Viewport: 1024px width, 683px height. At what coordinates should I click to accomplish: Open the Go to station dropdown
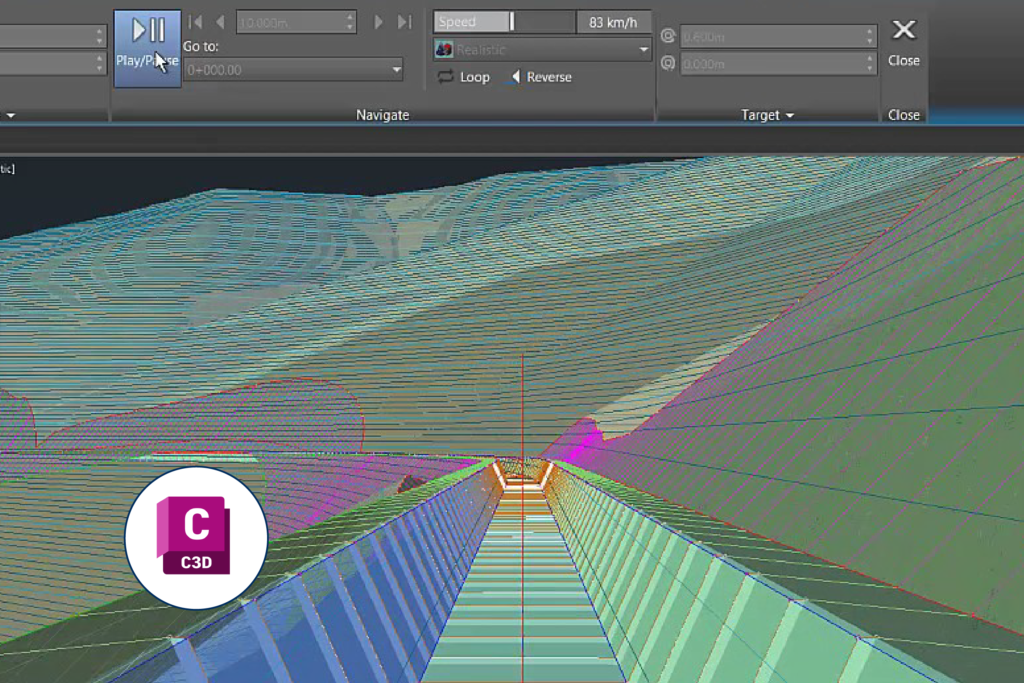pyautogui.click(x=396, y=70)
